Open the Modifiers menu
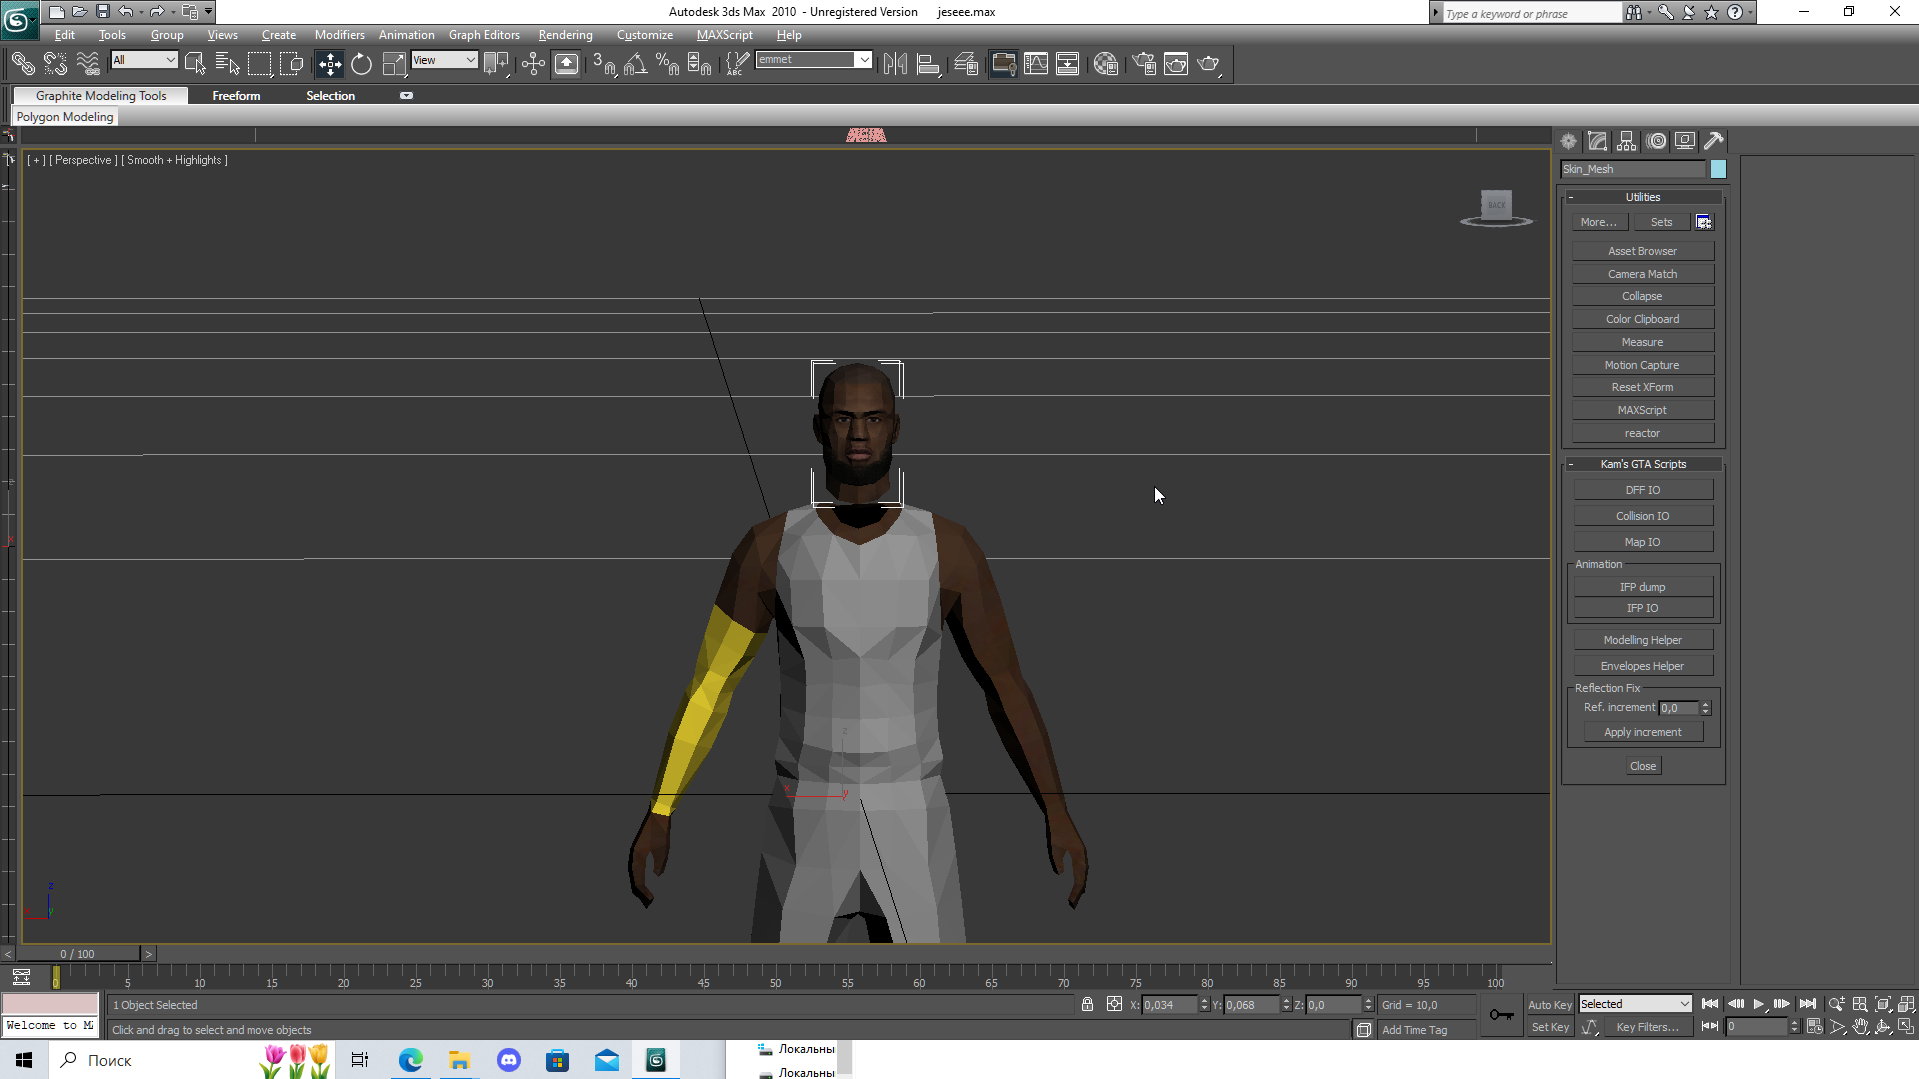 339,35
